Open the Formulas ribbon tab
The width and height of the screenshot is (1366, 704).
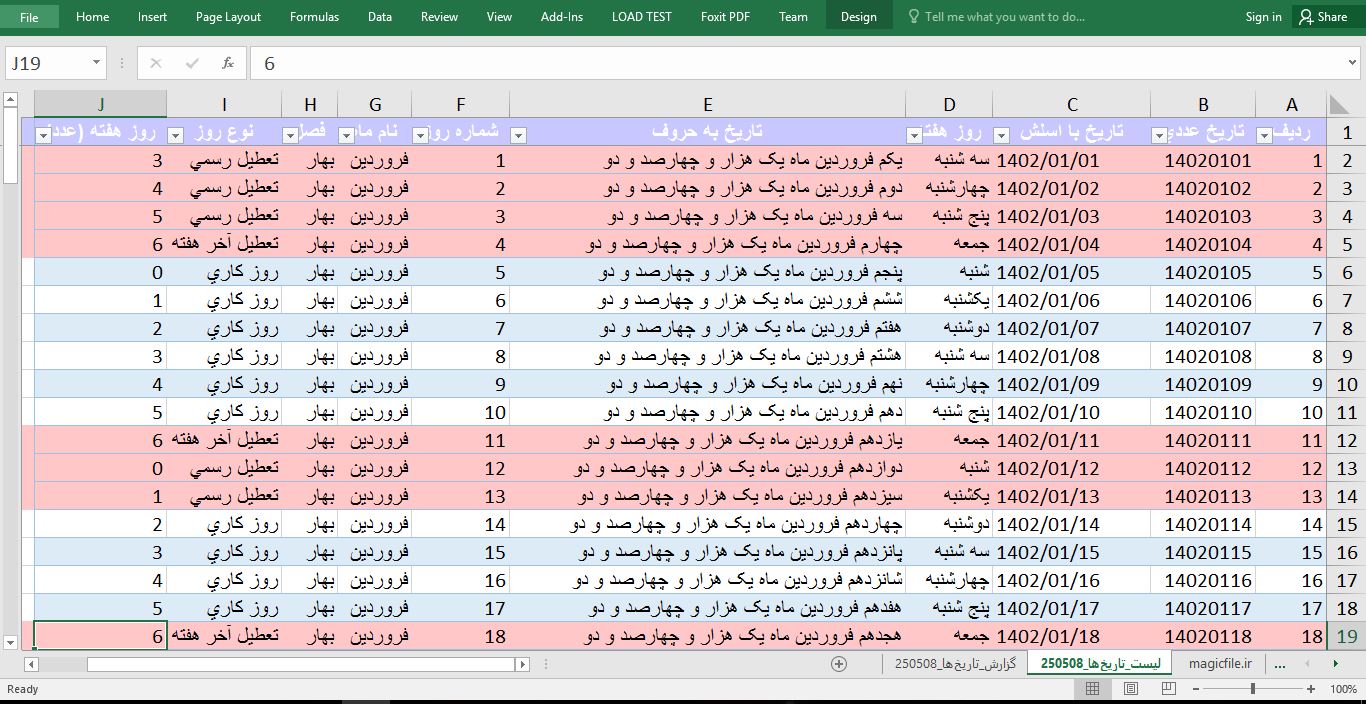(314, 17)
